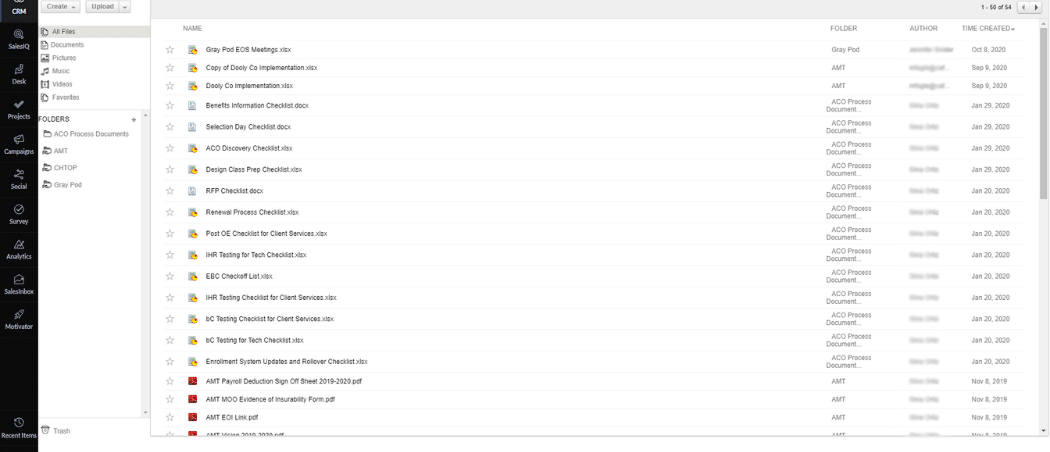Open Analytics from sidebar

pos(19,249)
